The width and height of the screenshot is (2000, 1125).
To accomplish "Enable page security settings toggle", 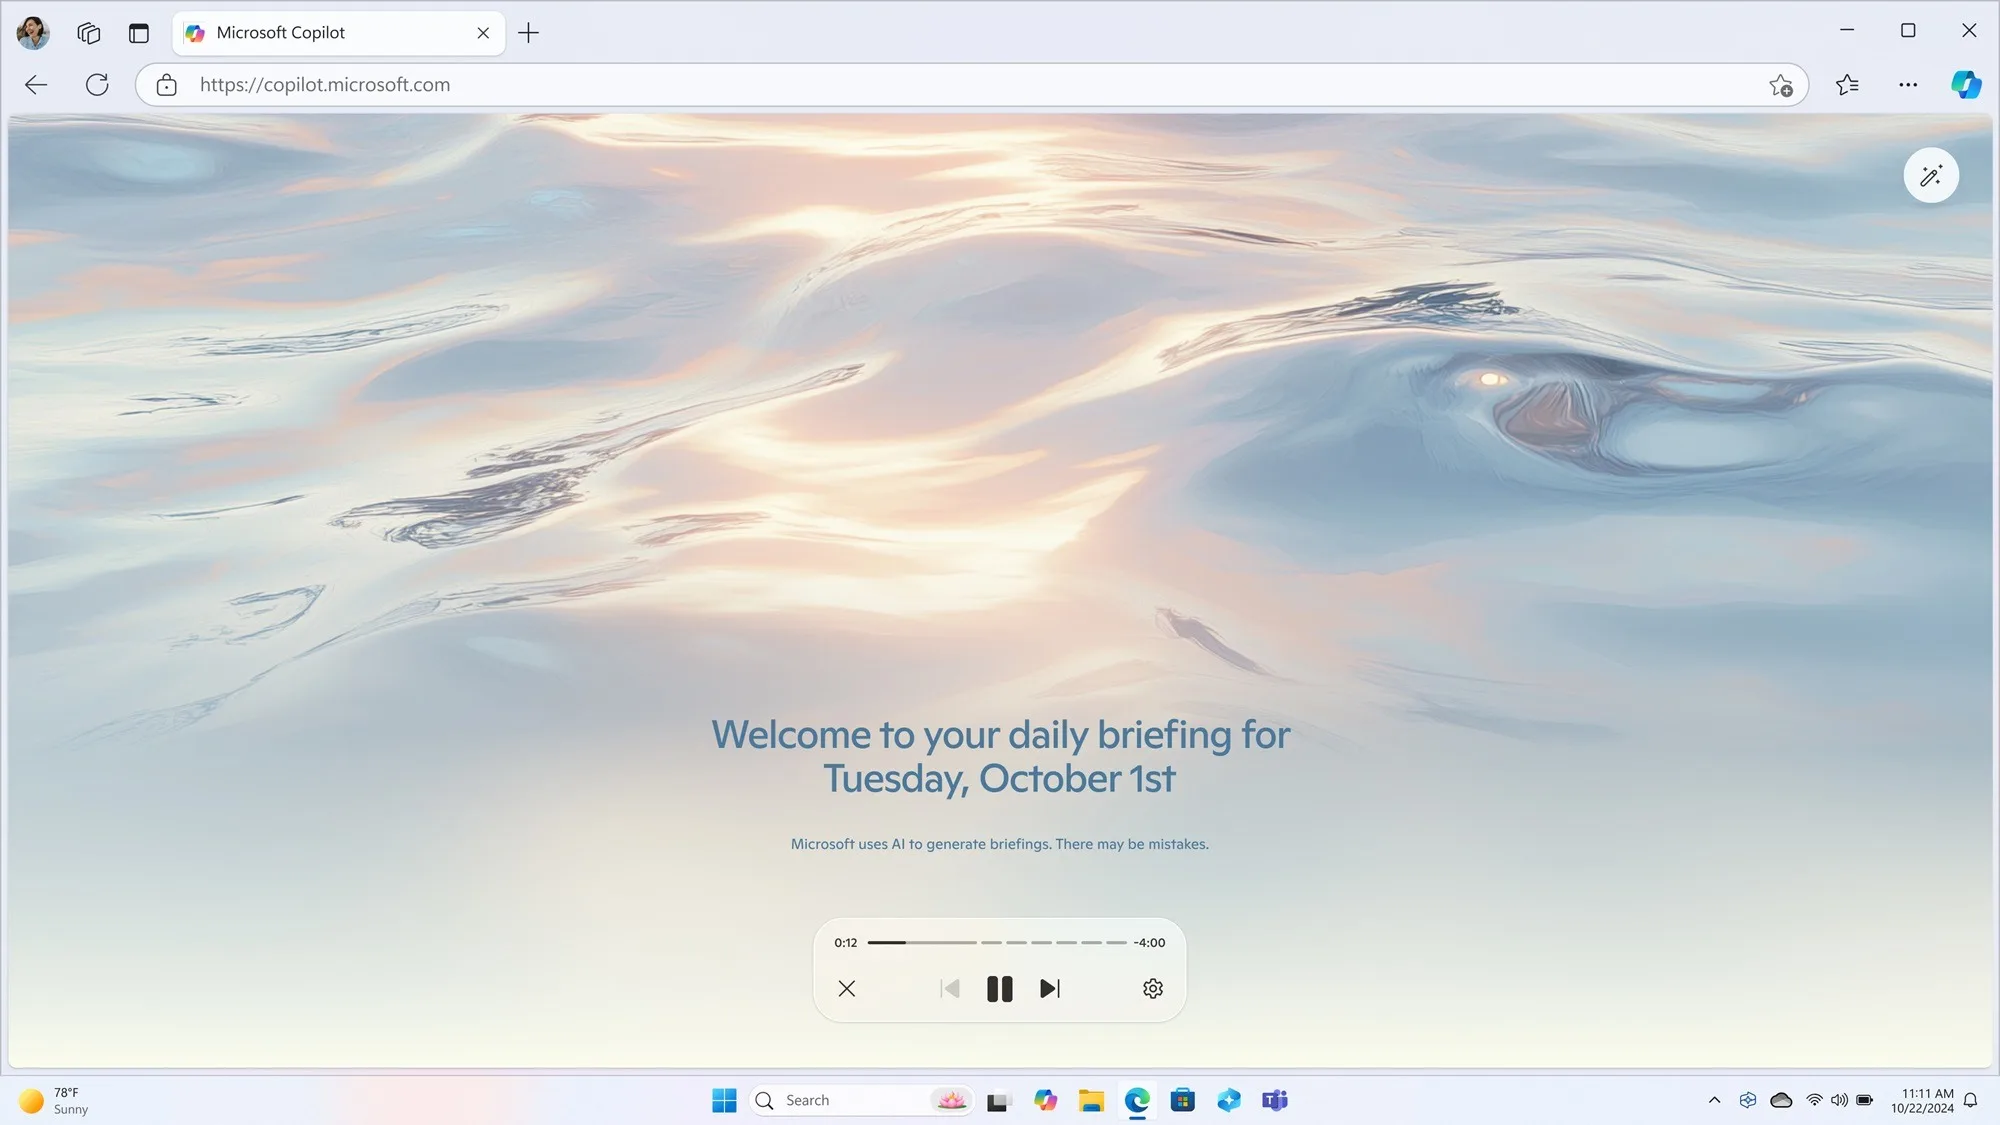I will [x=165, y=85].
